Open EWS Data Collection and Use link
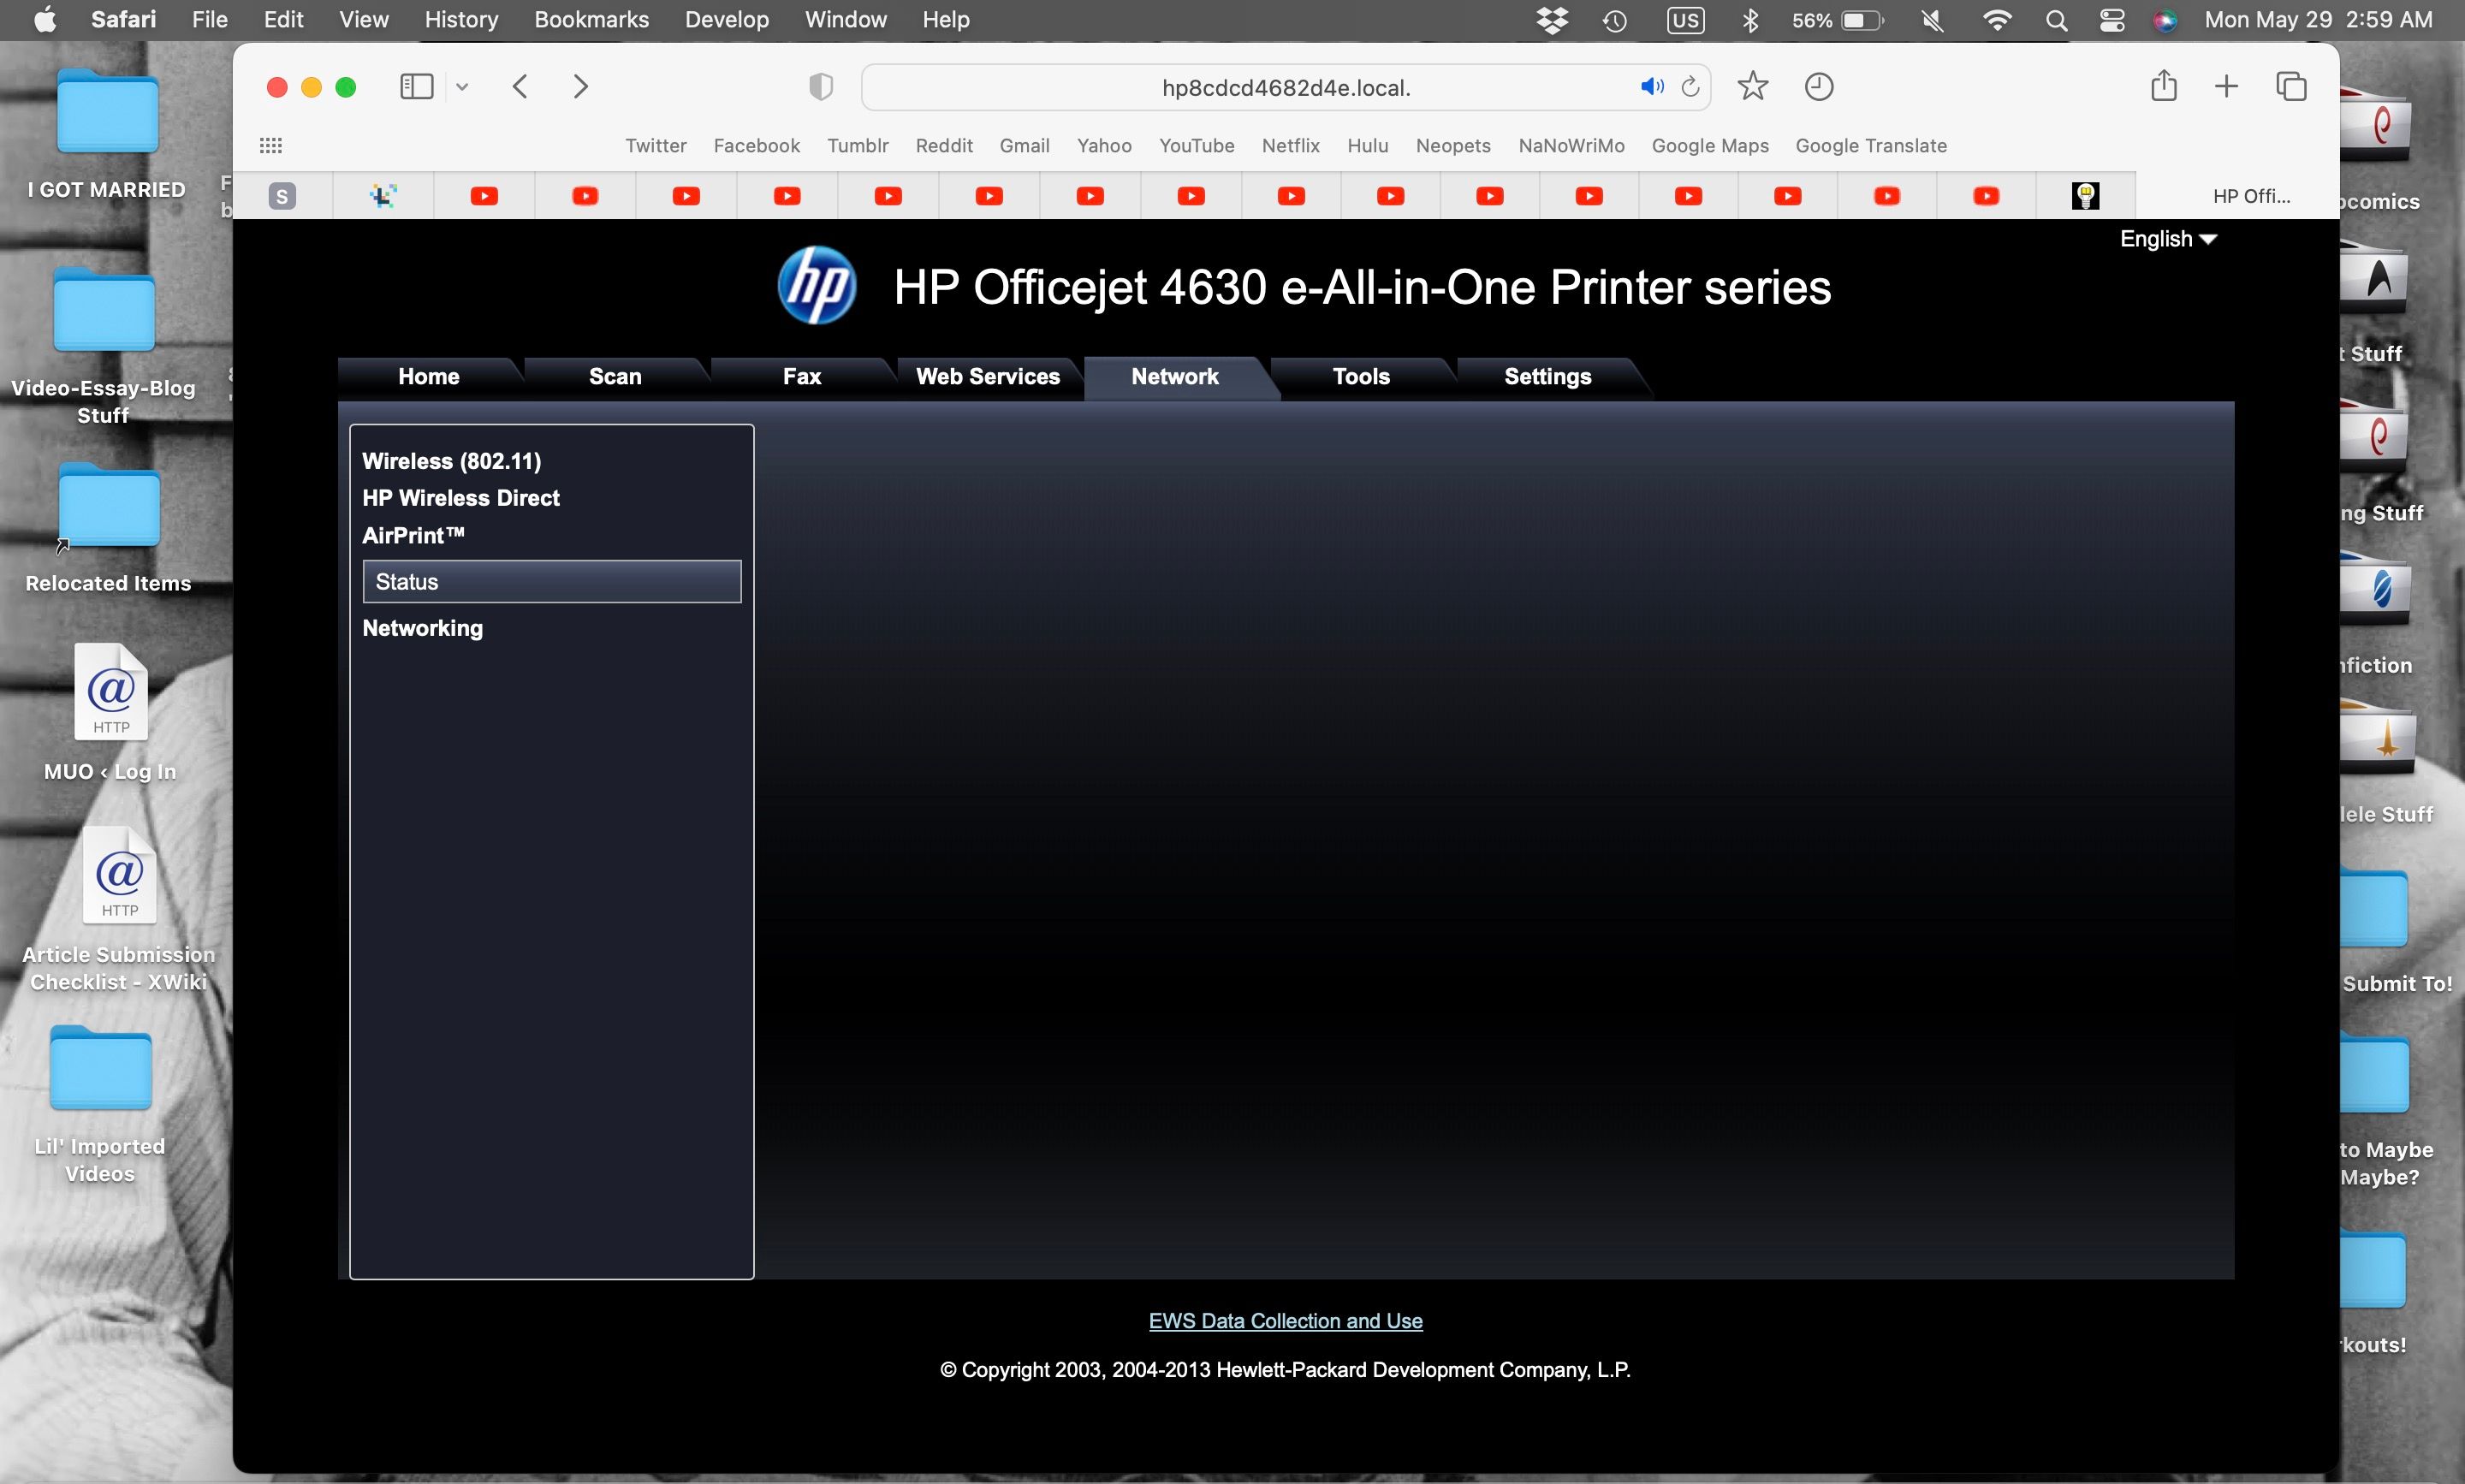Screen dimensions: 2465x1484 [1285, 1320]
